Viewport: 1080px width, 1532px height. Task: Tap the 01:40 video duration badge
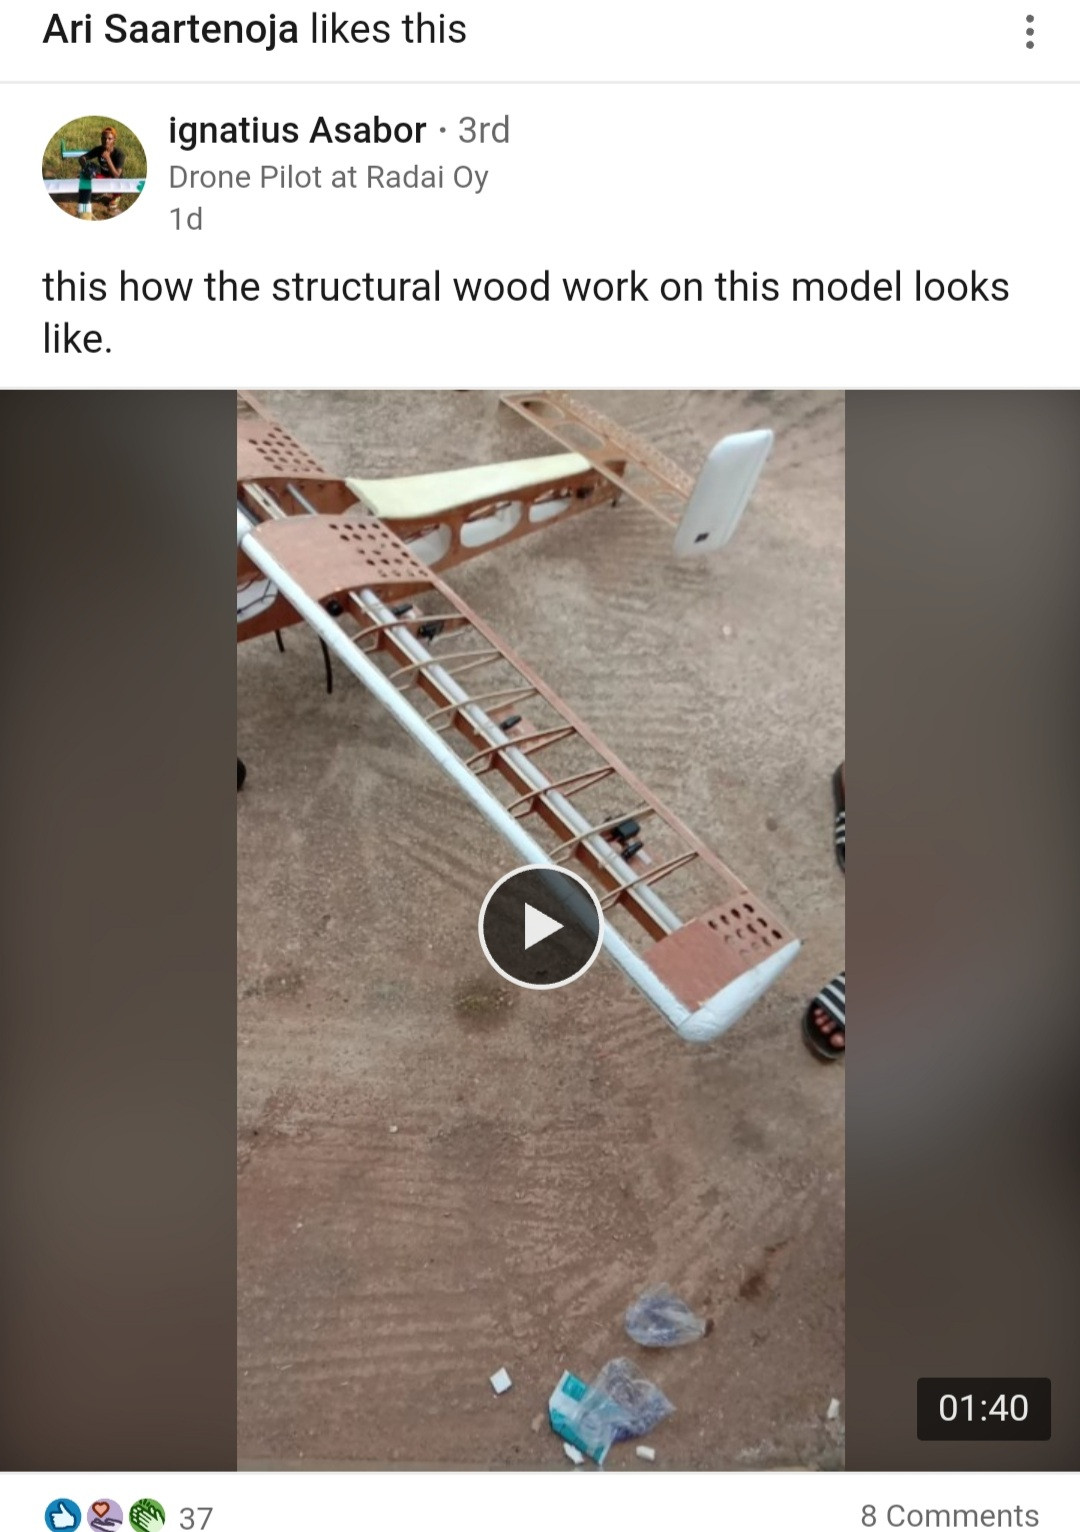point(983,1408)
